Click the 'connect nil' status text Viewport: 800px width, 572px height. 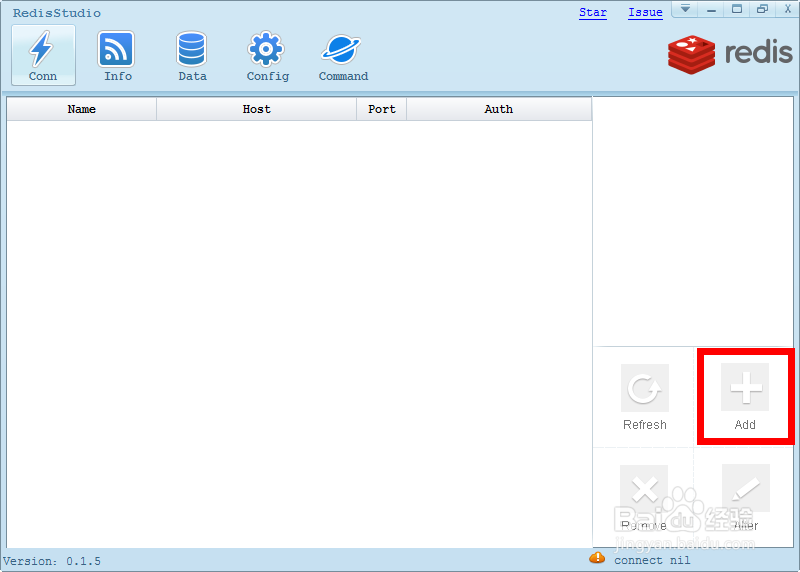[x=652, y=560]
